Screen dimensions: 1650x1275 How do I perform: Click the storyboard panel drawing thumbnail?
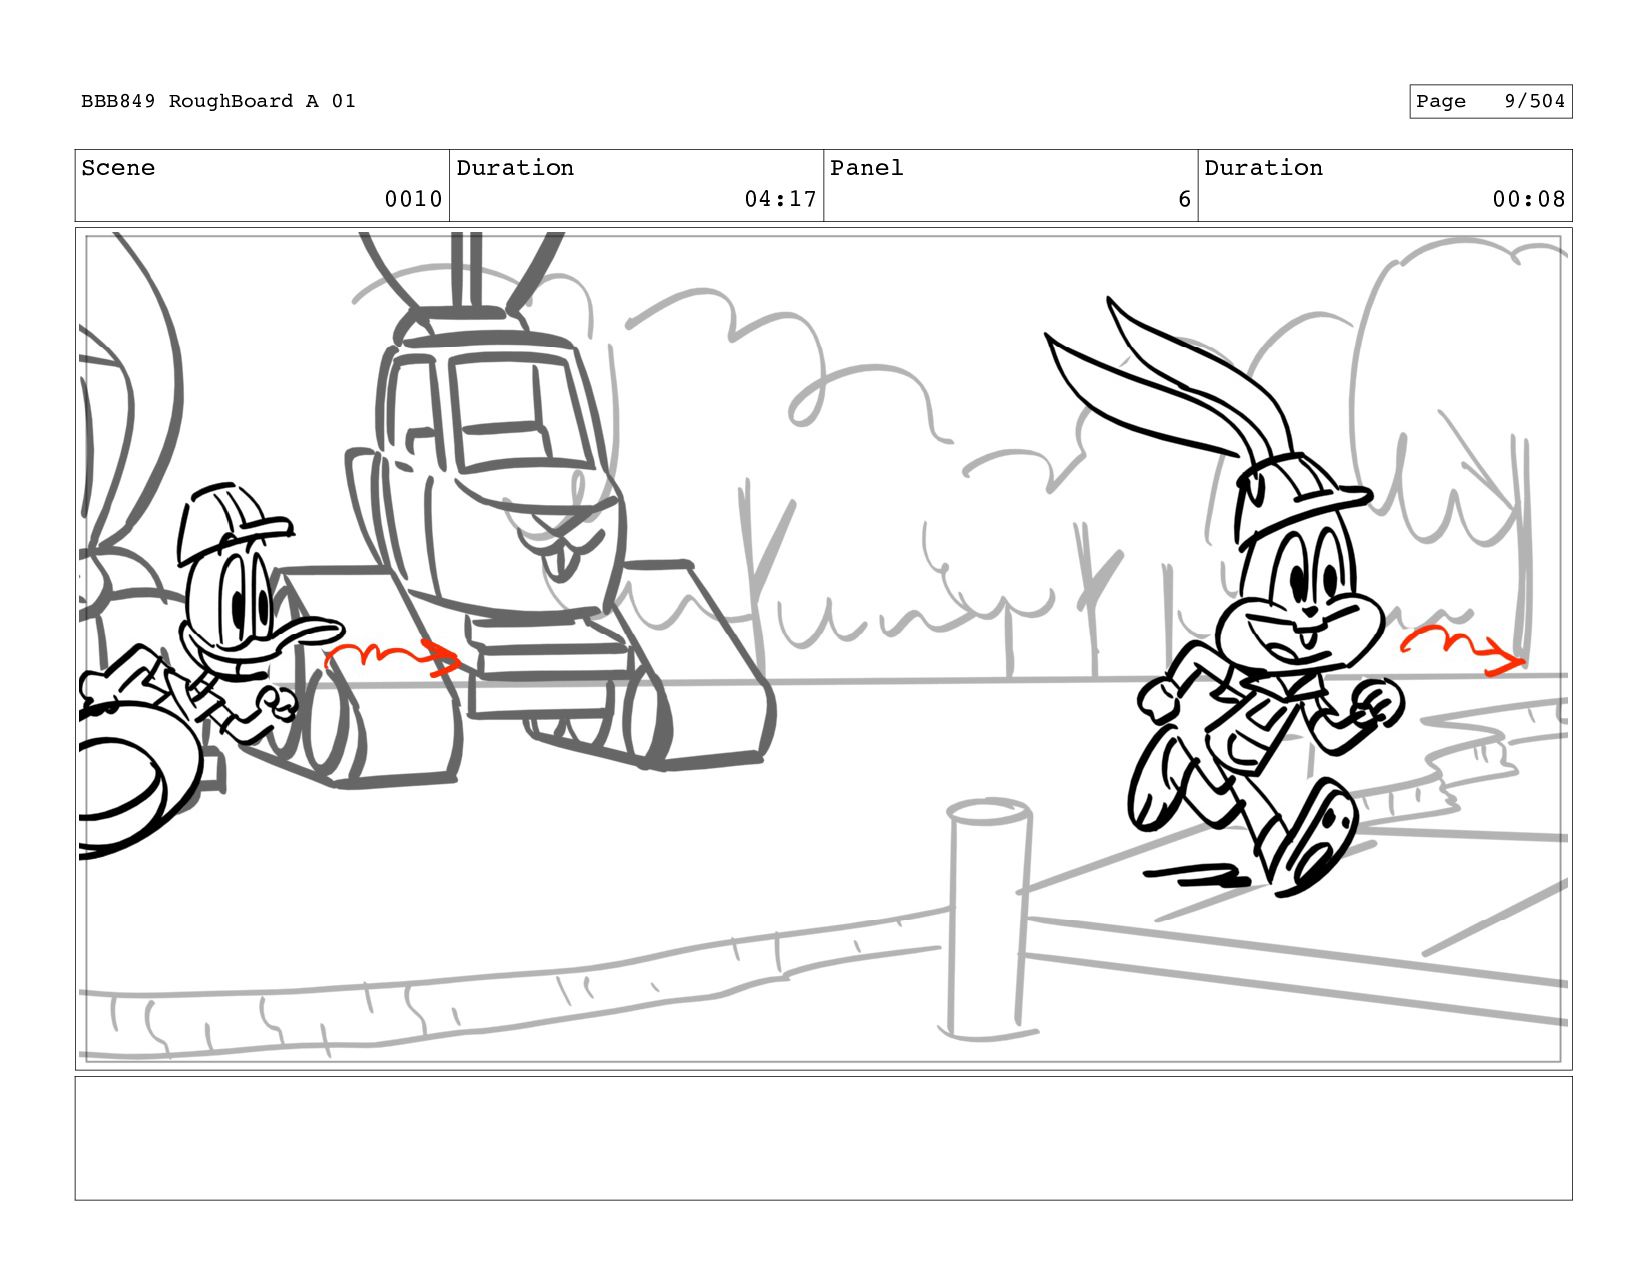[x=823, y=649]
